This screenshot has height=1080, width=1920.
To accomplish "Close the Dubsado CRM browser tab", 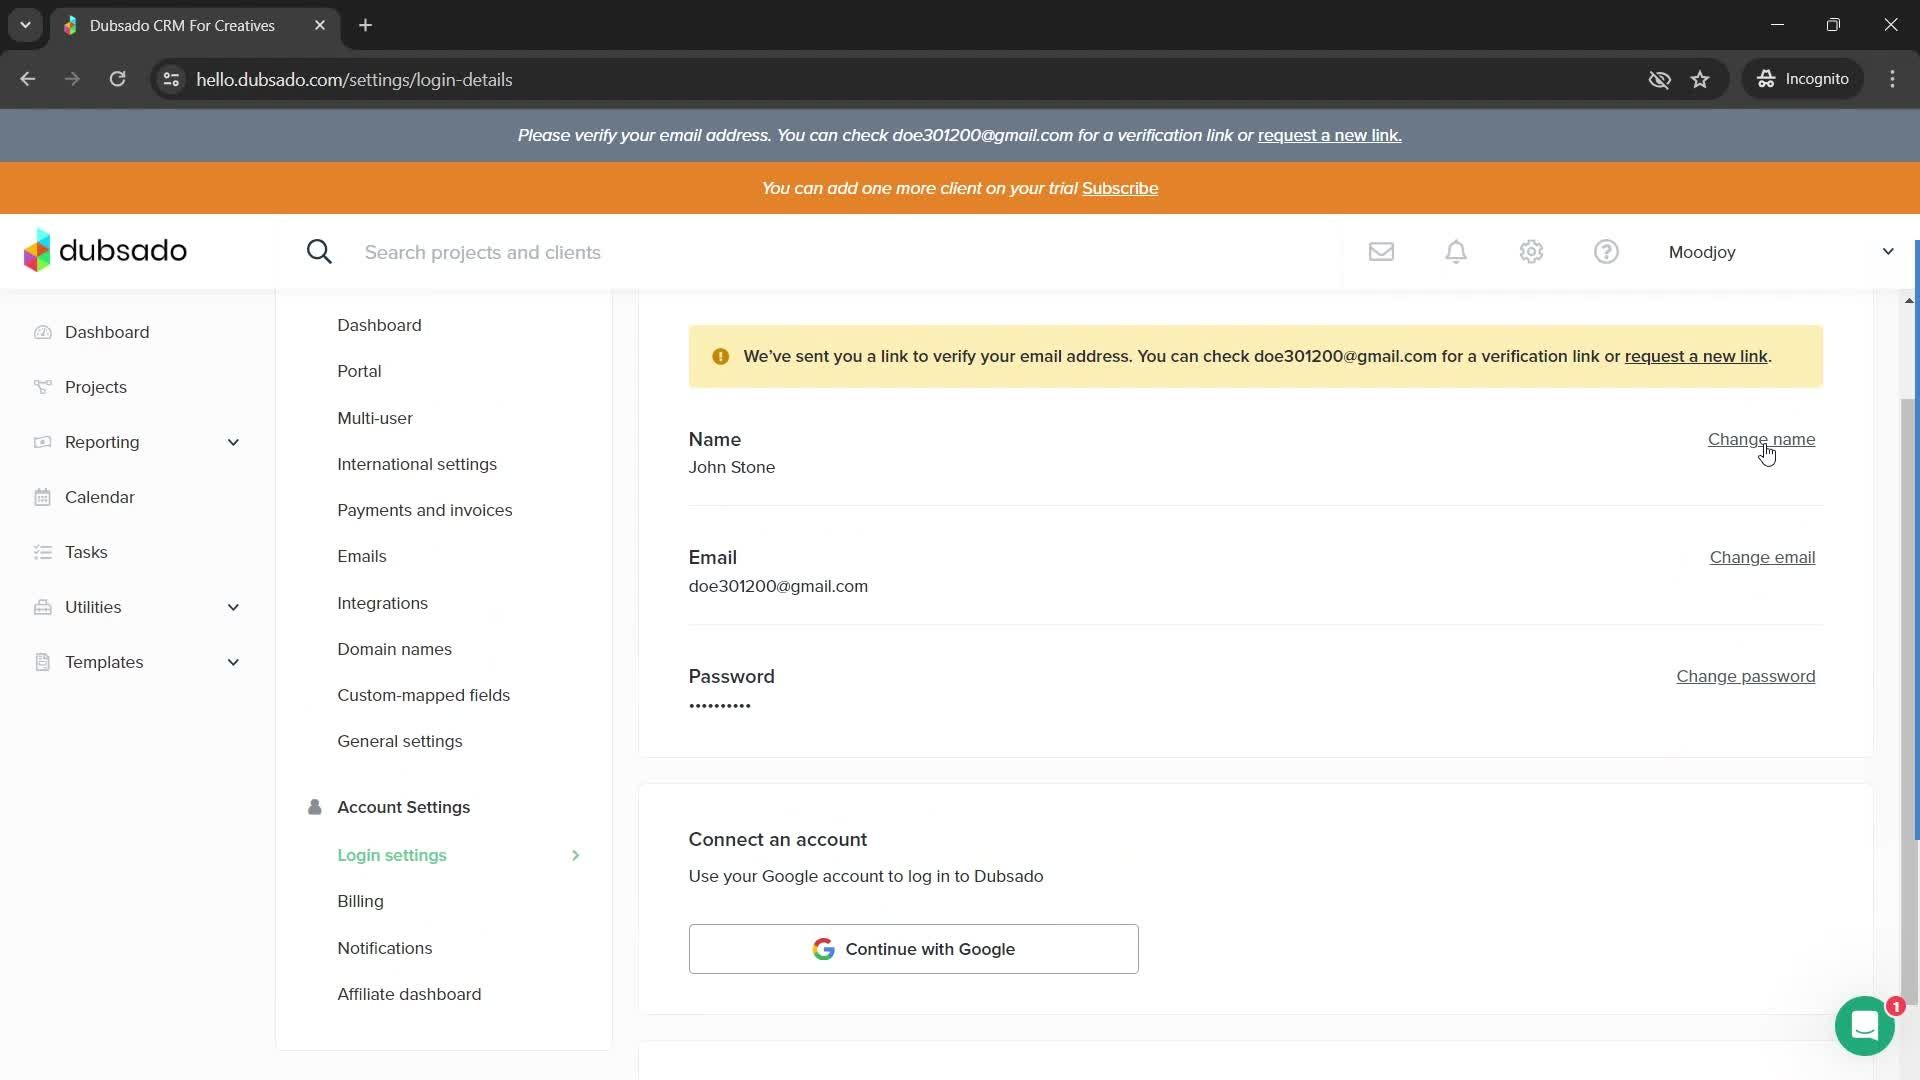I will pos(320,25).
